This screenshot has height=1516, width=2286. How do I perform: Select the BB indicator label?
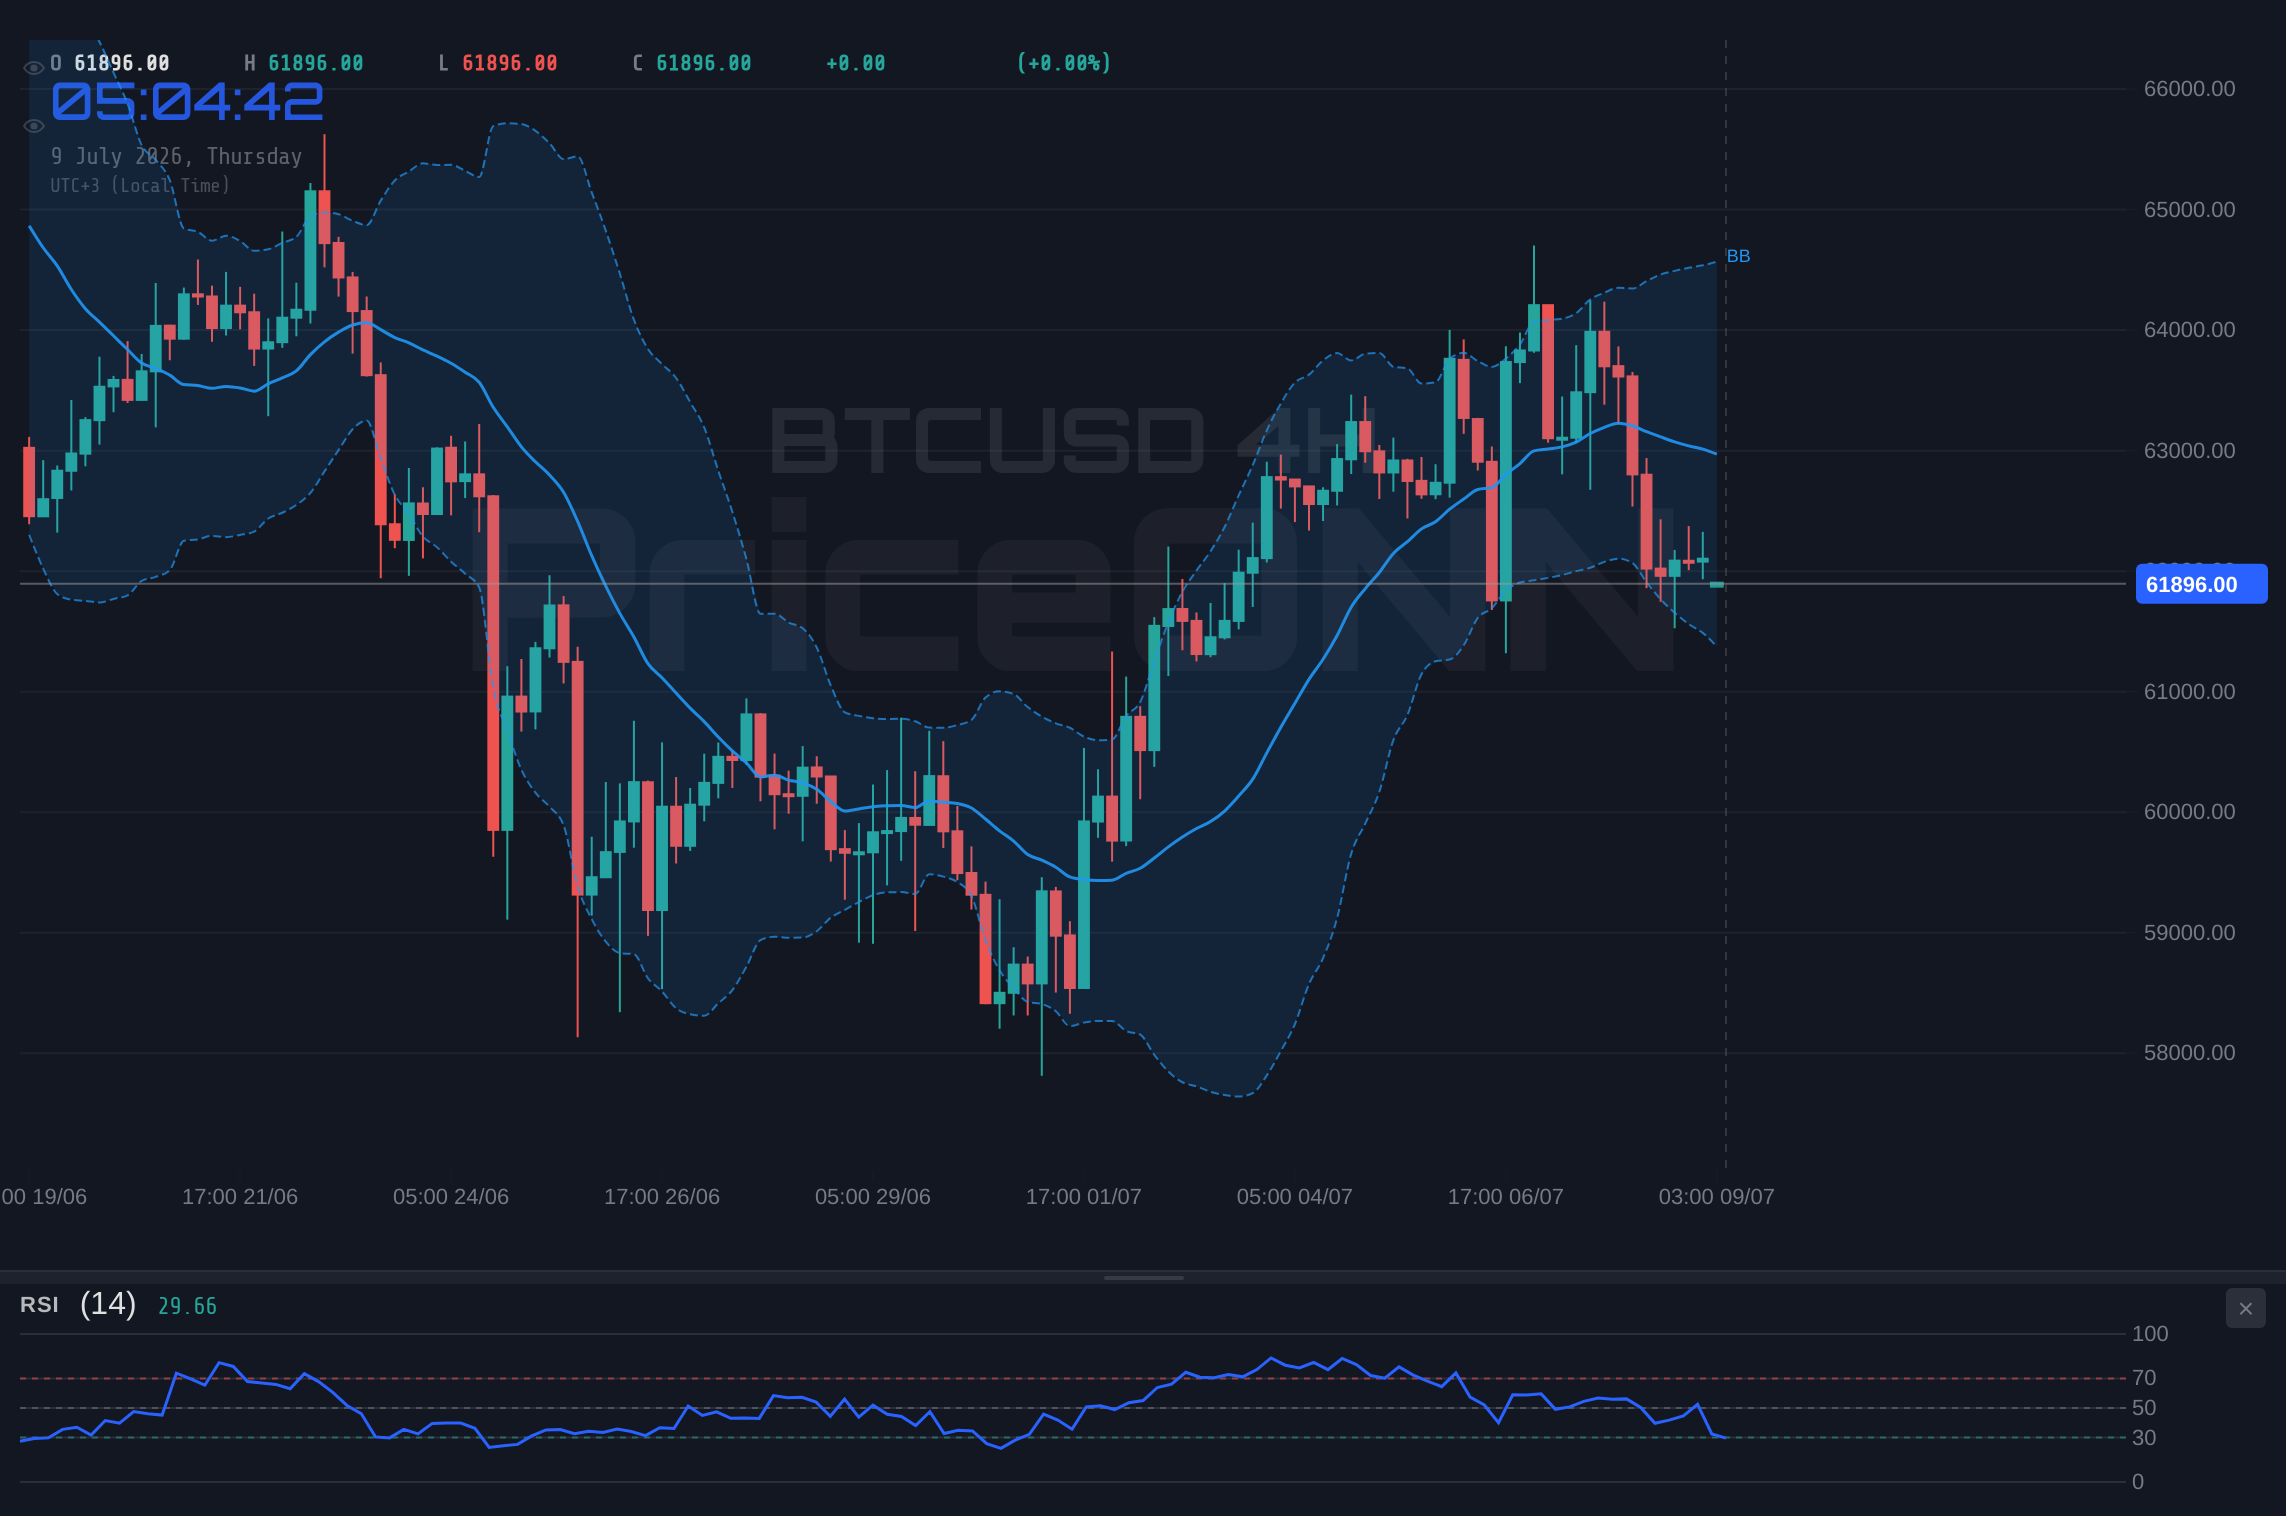point(1738,256)
